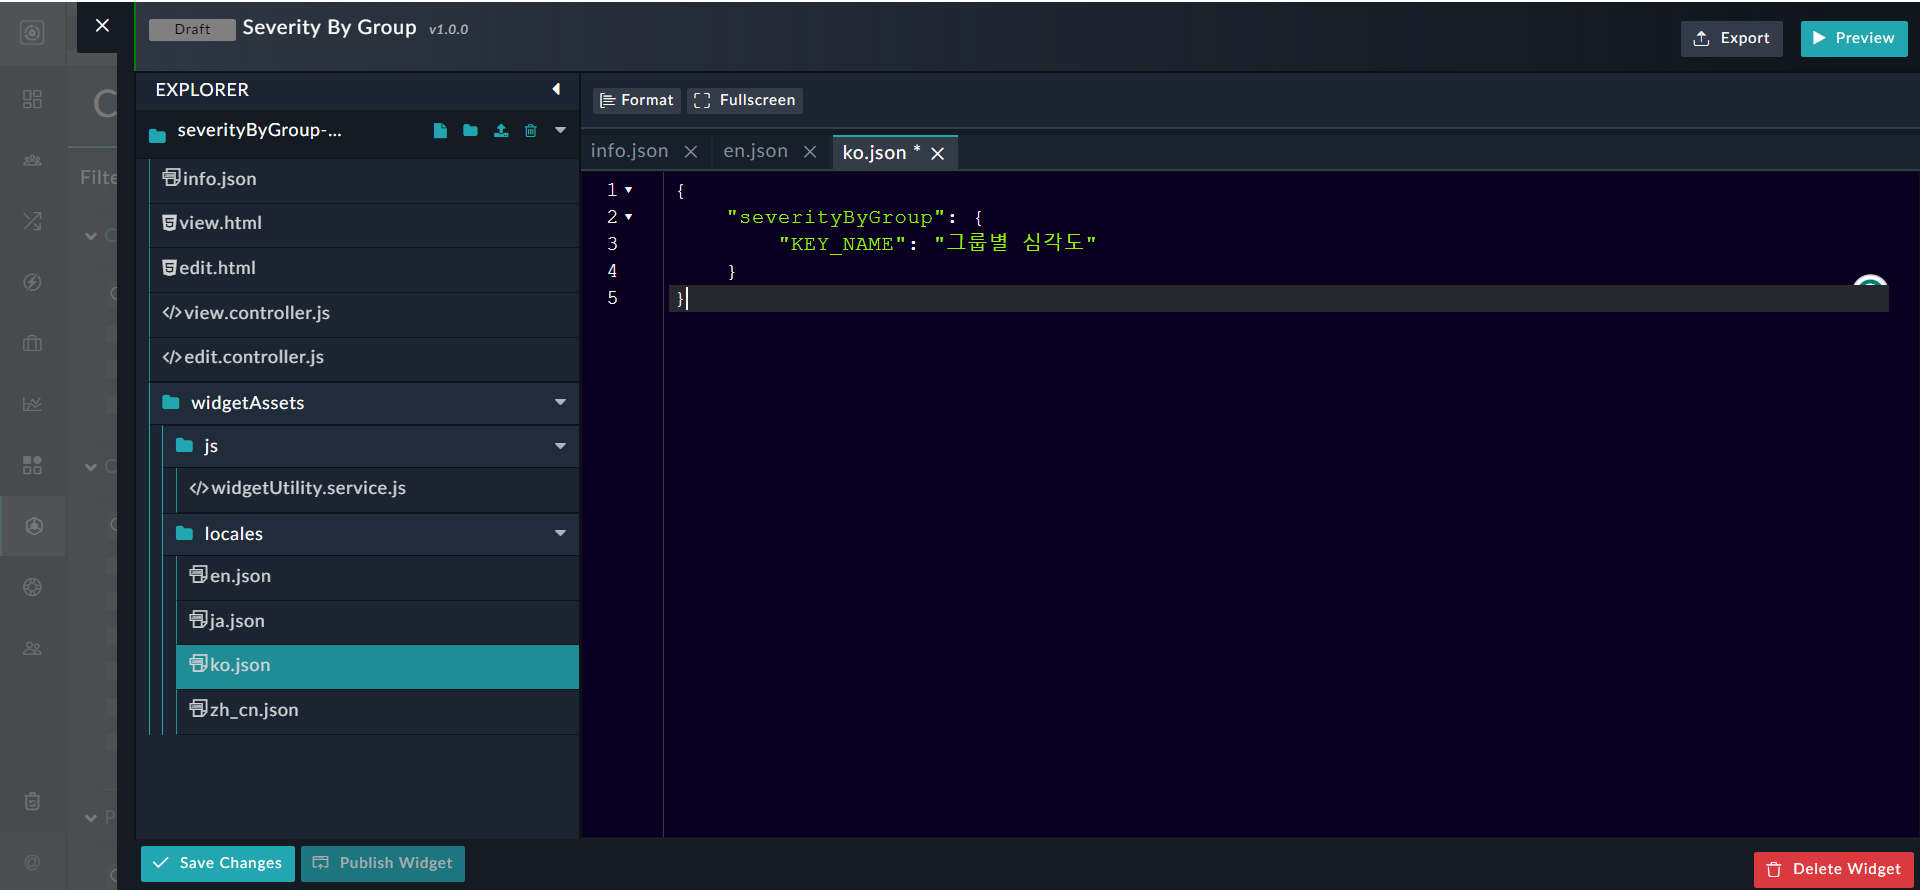The height and width of the screenshot is (890, 1920).
Task: Open ja.json locale file
Action: pos(378,621)
